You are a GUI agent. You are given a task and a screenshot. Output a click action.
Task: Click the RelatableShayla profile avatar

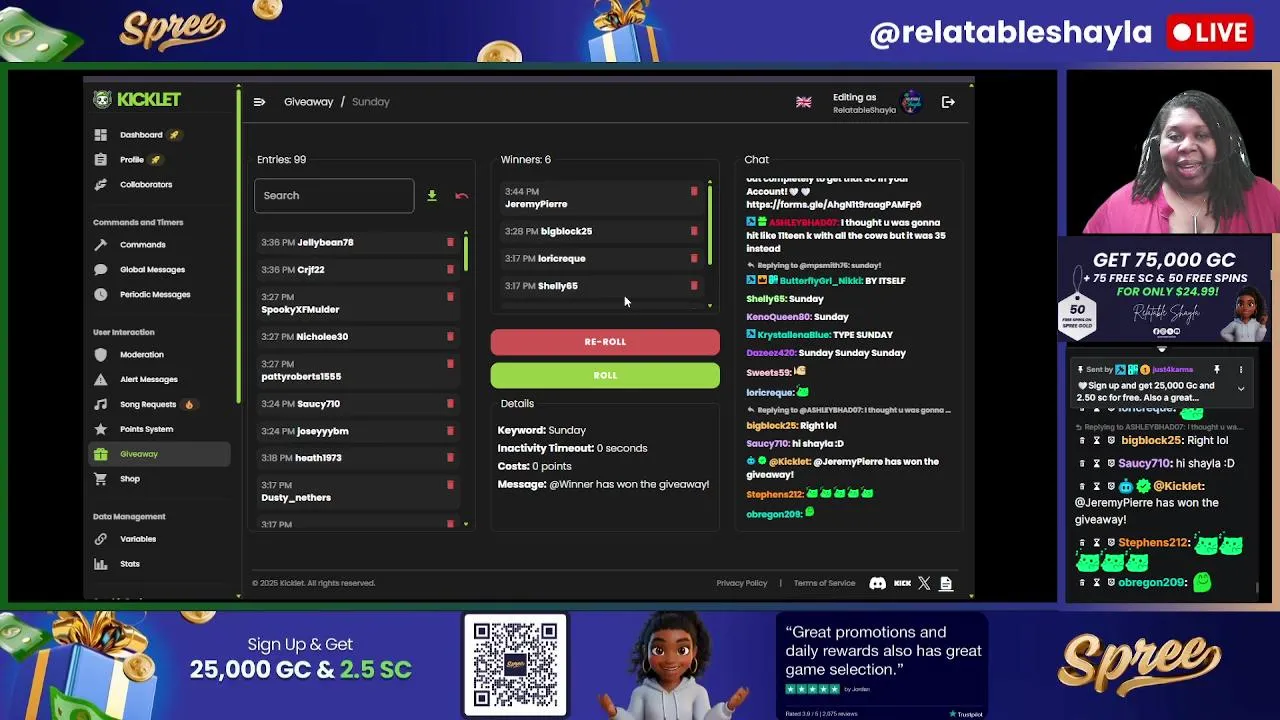(x=911, y=102)
